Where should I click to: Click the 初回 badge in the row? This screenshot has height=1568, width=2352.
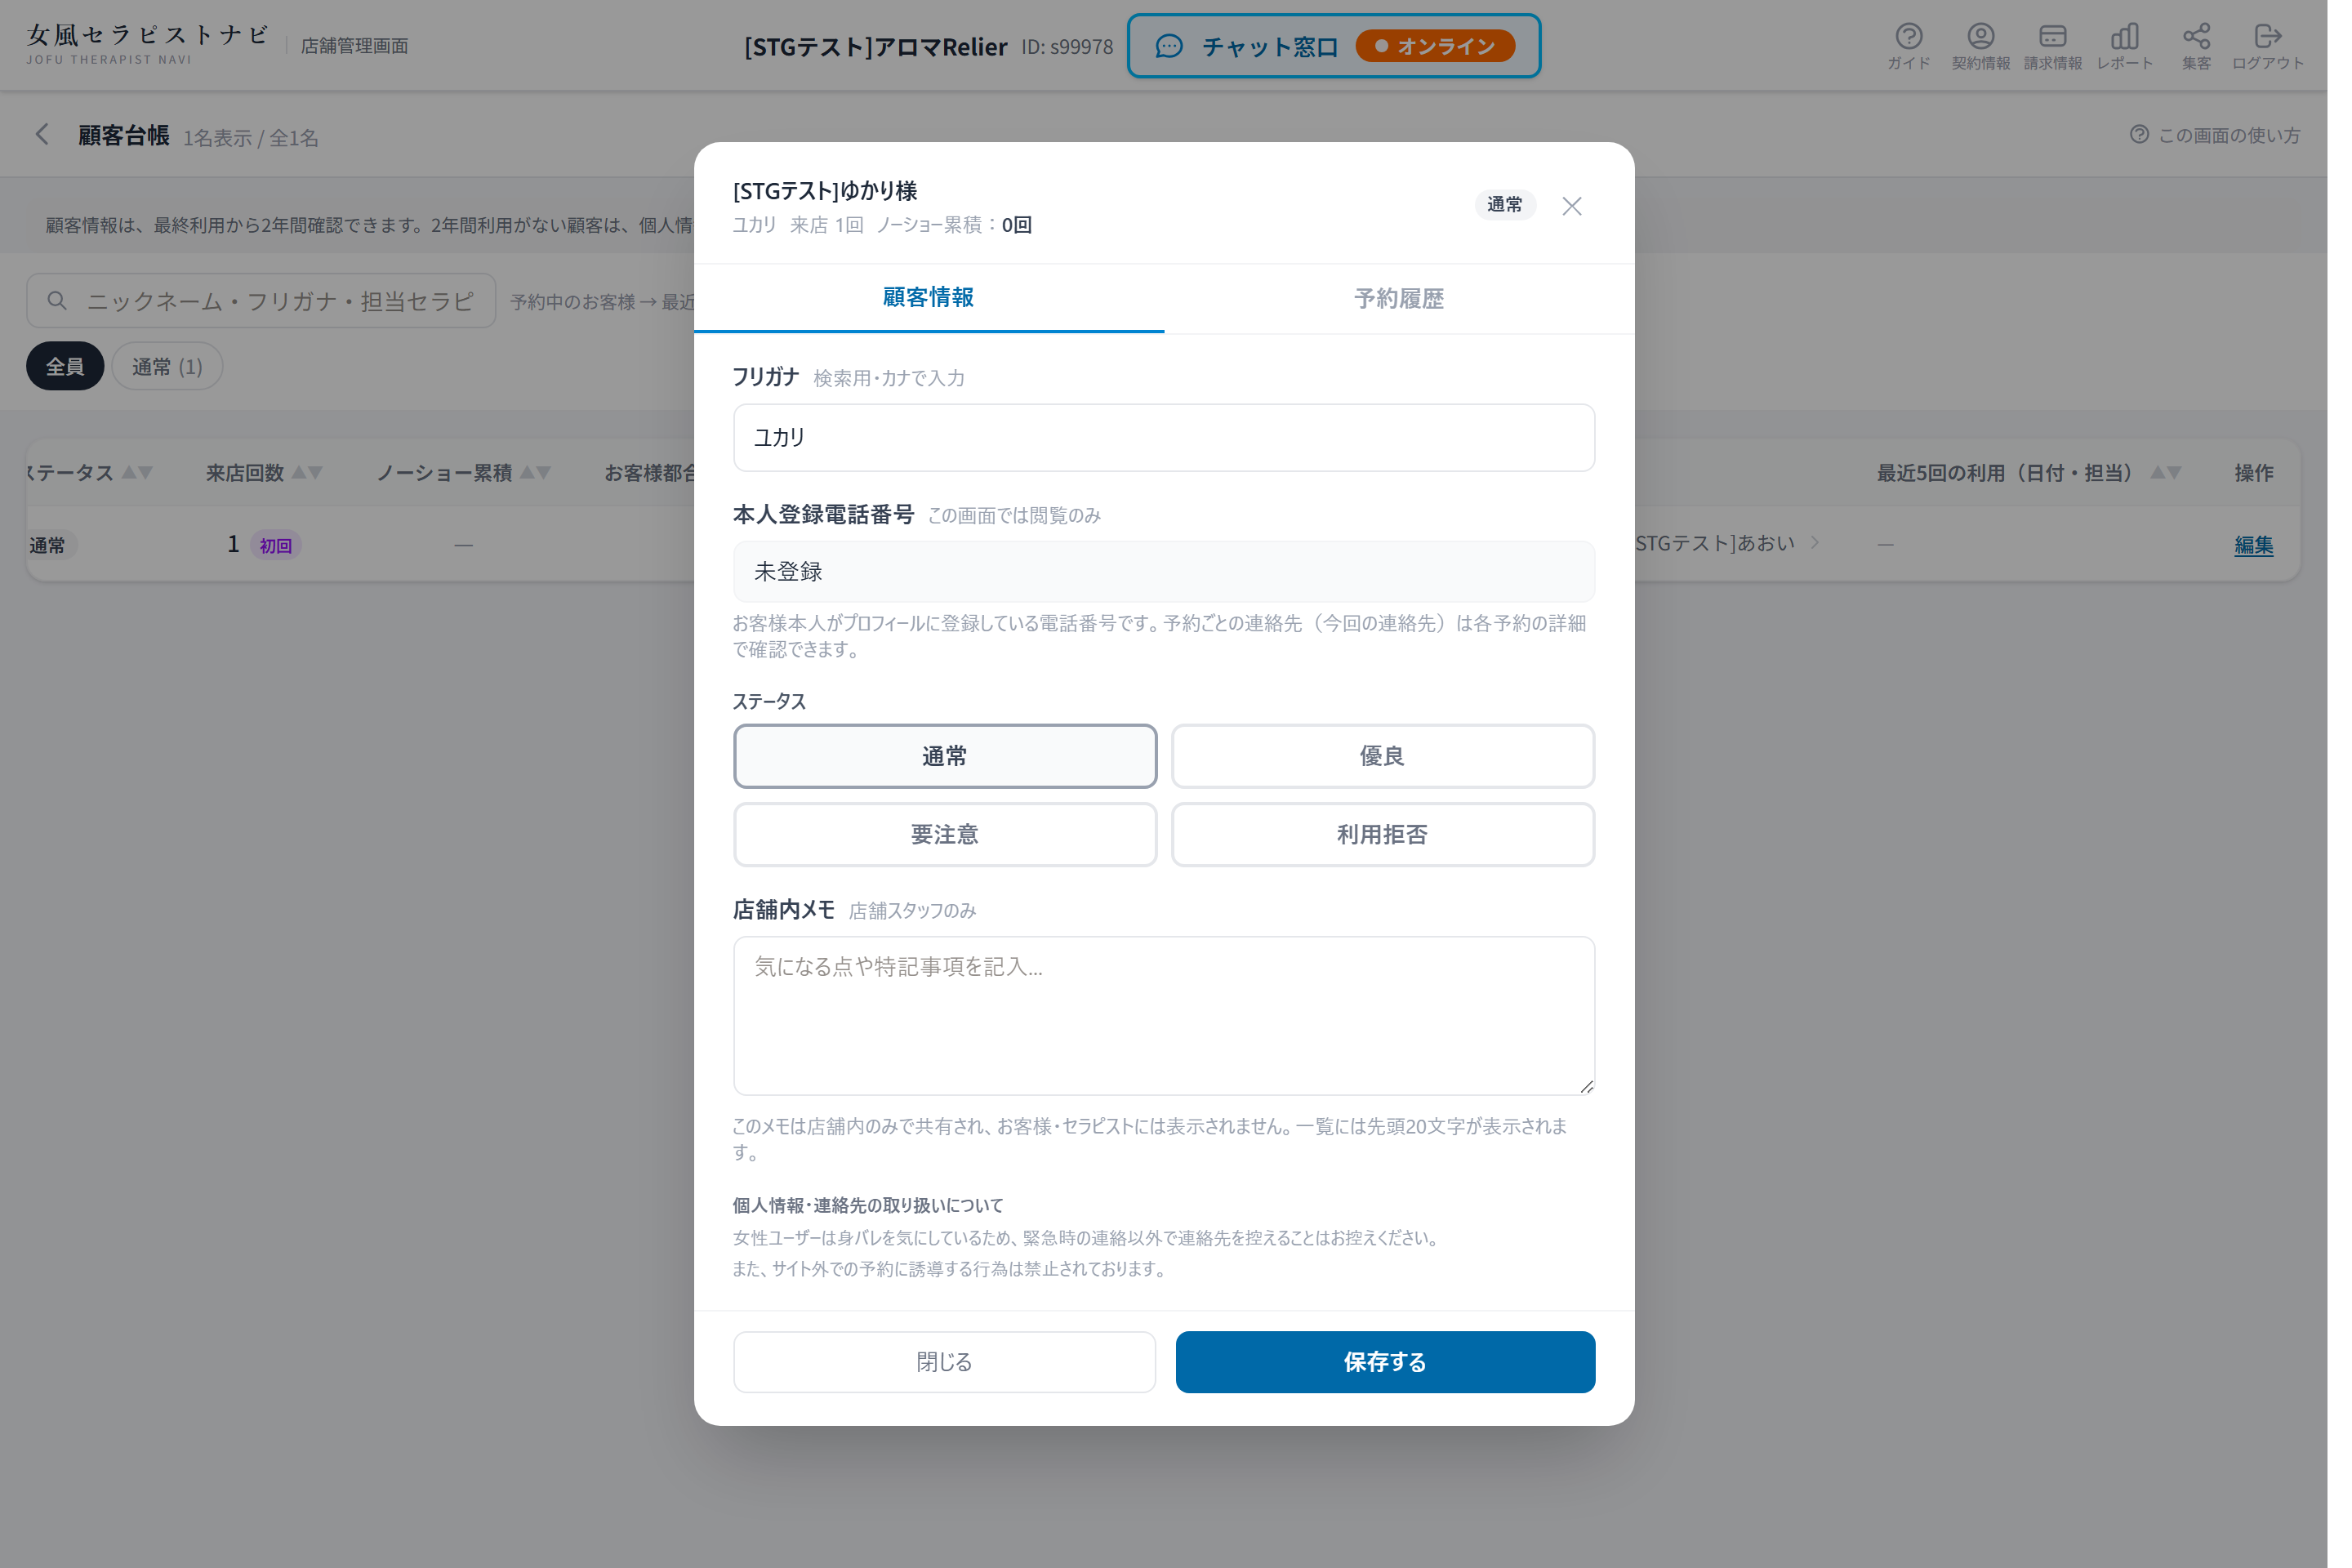[276, 545]
